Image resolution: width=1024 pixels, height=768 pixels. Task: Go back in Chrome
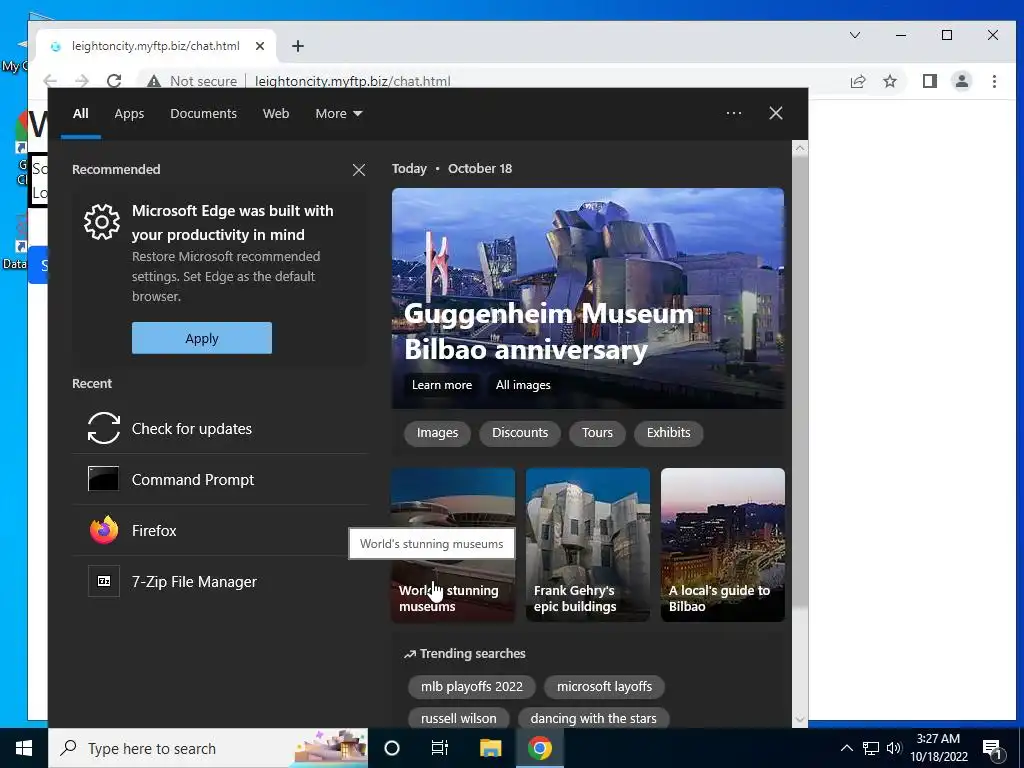tap(50, 81)
